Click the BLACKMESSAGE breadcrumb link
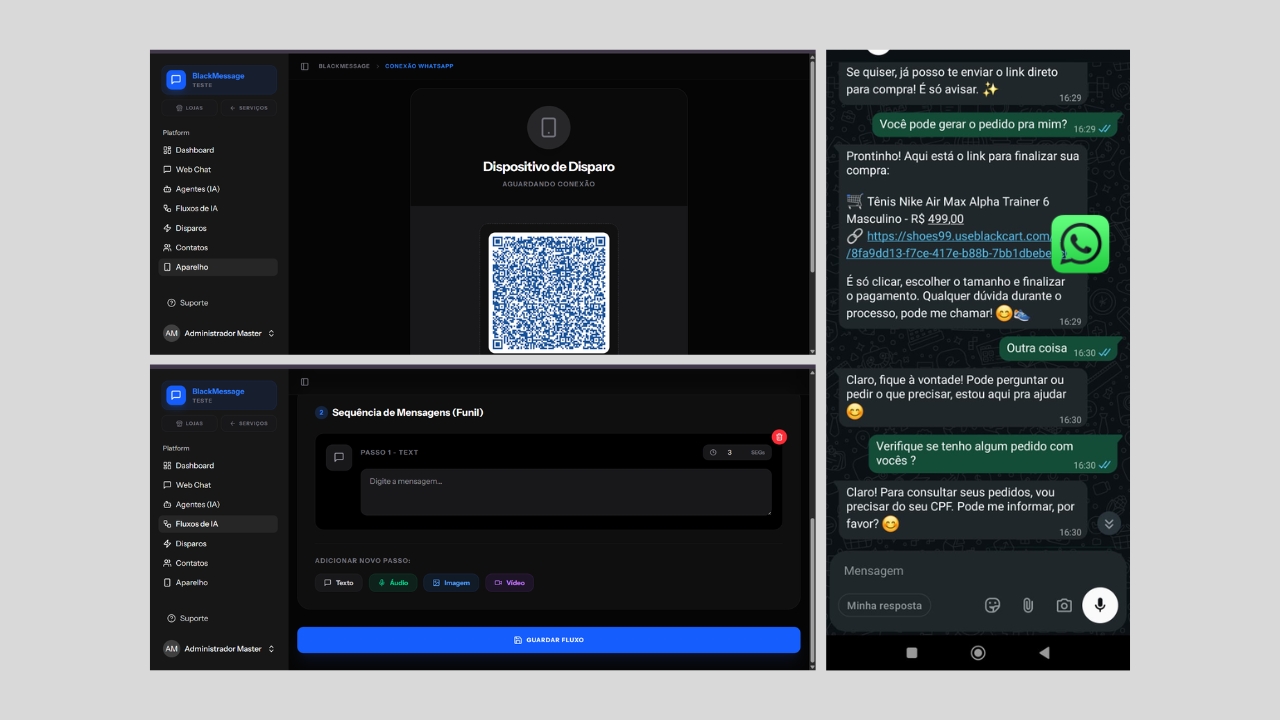This screenshot has width=1280, height=720. (x=344, y=66)
